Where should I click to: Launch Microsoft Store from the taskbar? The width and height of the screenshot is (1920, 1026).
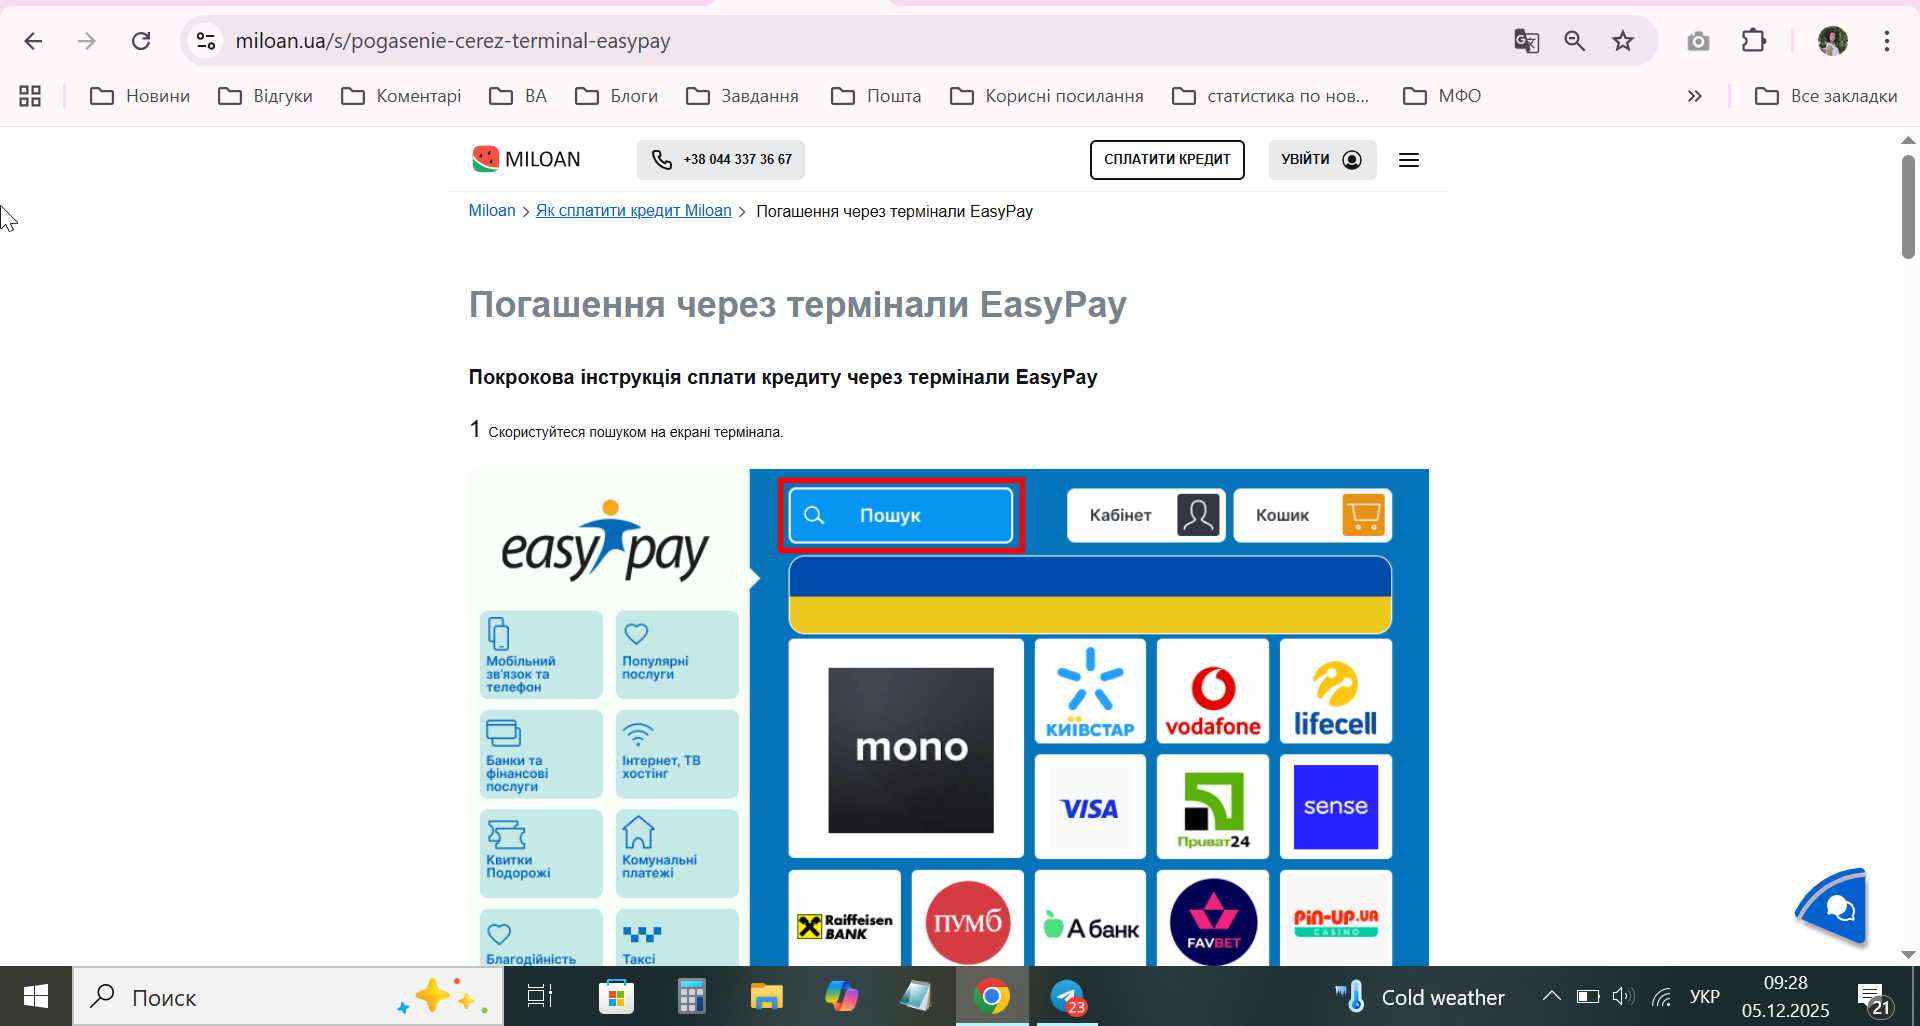click(x=616, y=996)
